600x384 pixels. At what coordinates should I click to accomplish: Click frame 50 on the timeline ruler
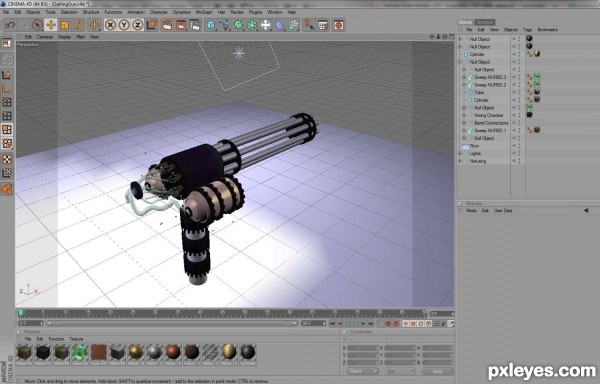(245, 313)
